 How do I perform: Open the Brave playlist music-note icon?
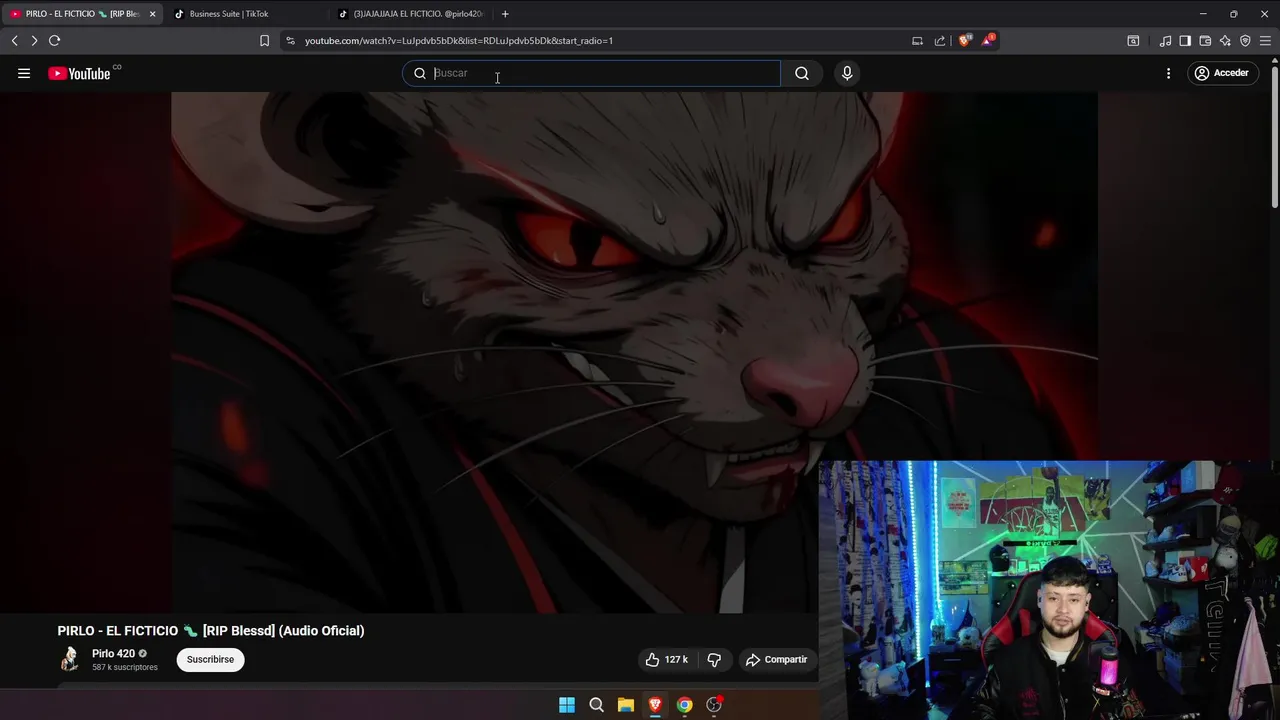coord(1165,41)
